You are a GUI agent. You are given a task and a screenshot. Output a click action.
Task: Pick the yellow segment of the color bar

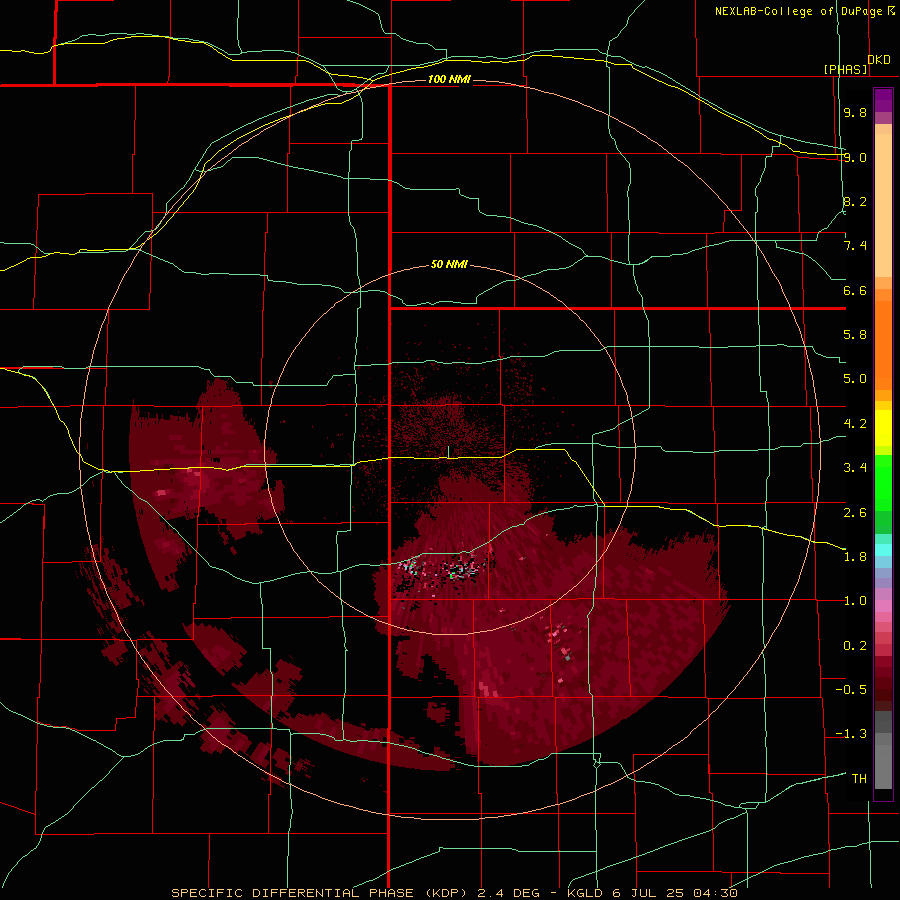click(883, 428)
